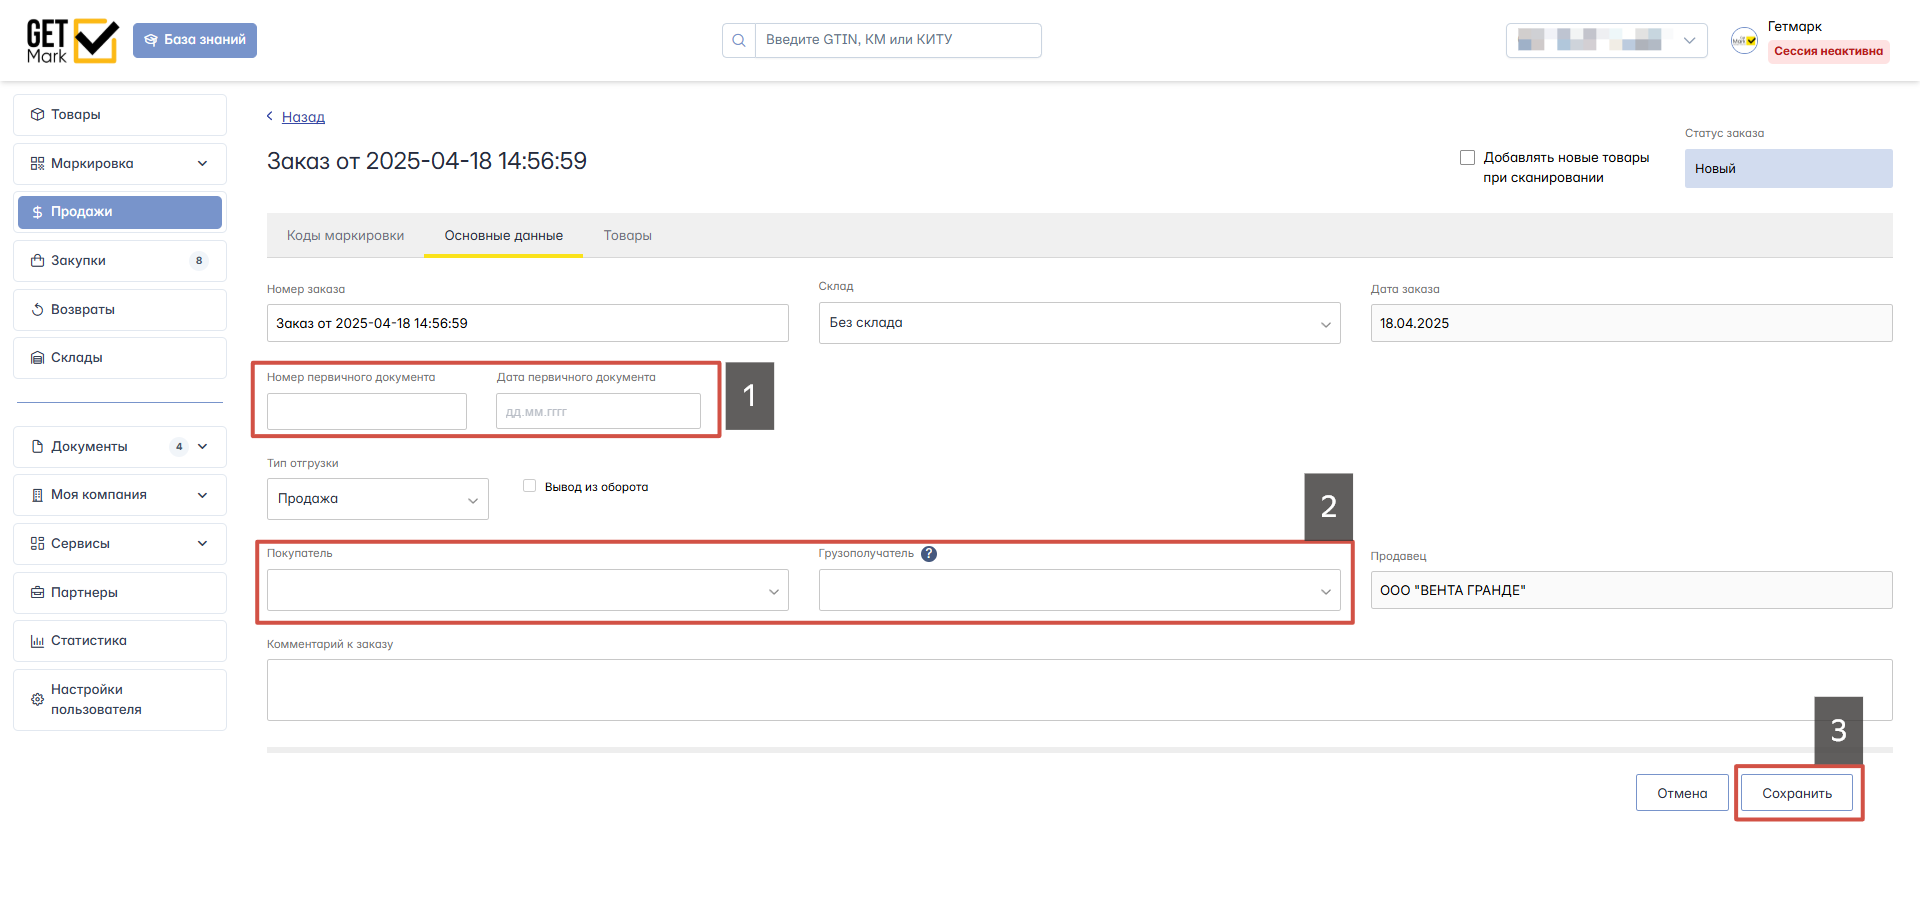Enable Добавлять новые товары при сканировании checkbox

coord(1467,158)
